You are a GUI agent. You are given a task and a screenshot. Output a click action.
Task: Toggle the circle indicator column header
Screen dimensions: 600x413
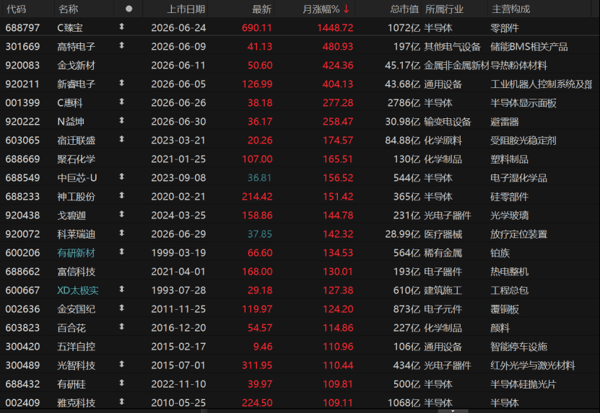click(129, 9)
